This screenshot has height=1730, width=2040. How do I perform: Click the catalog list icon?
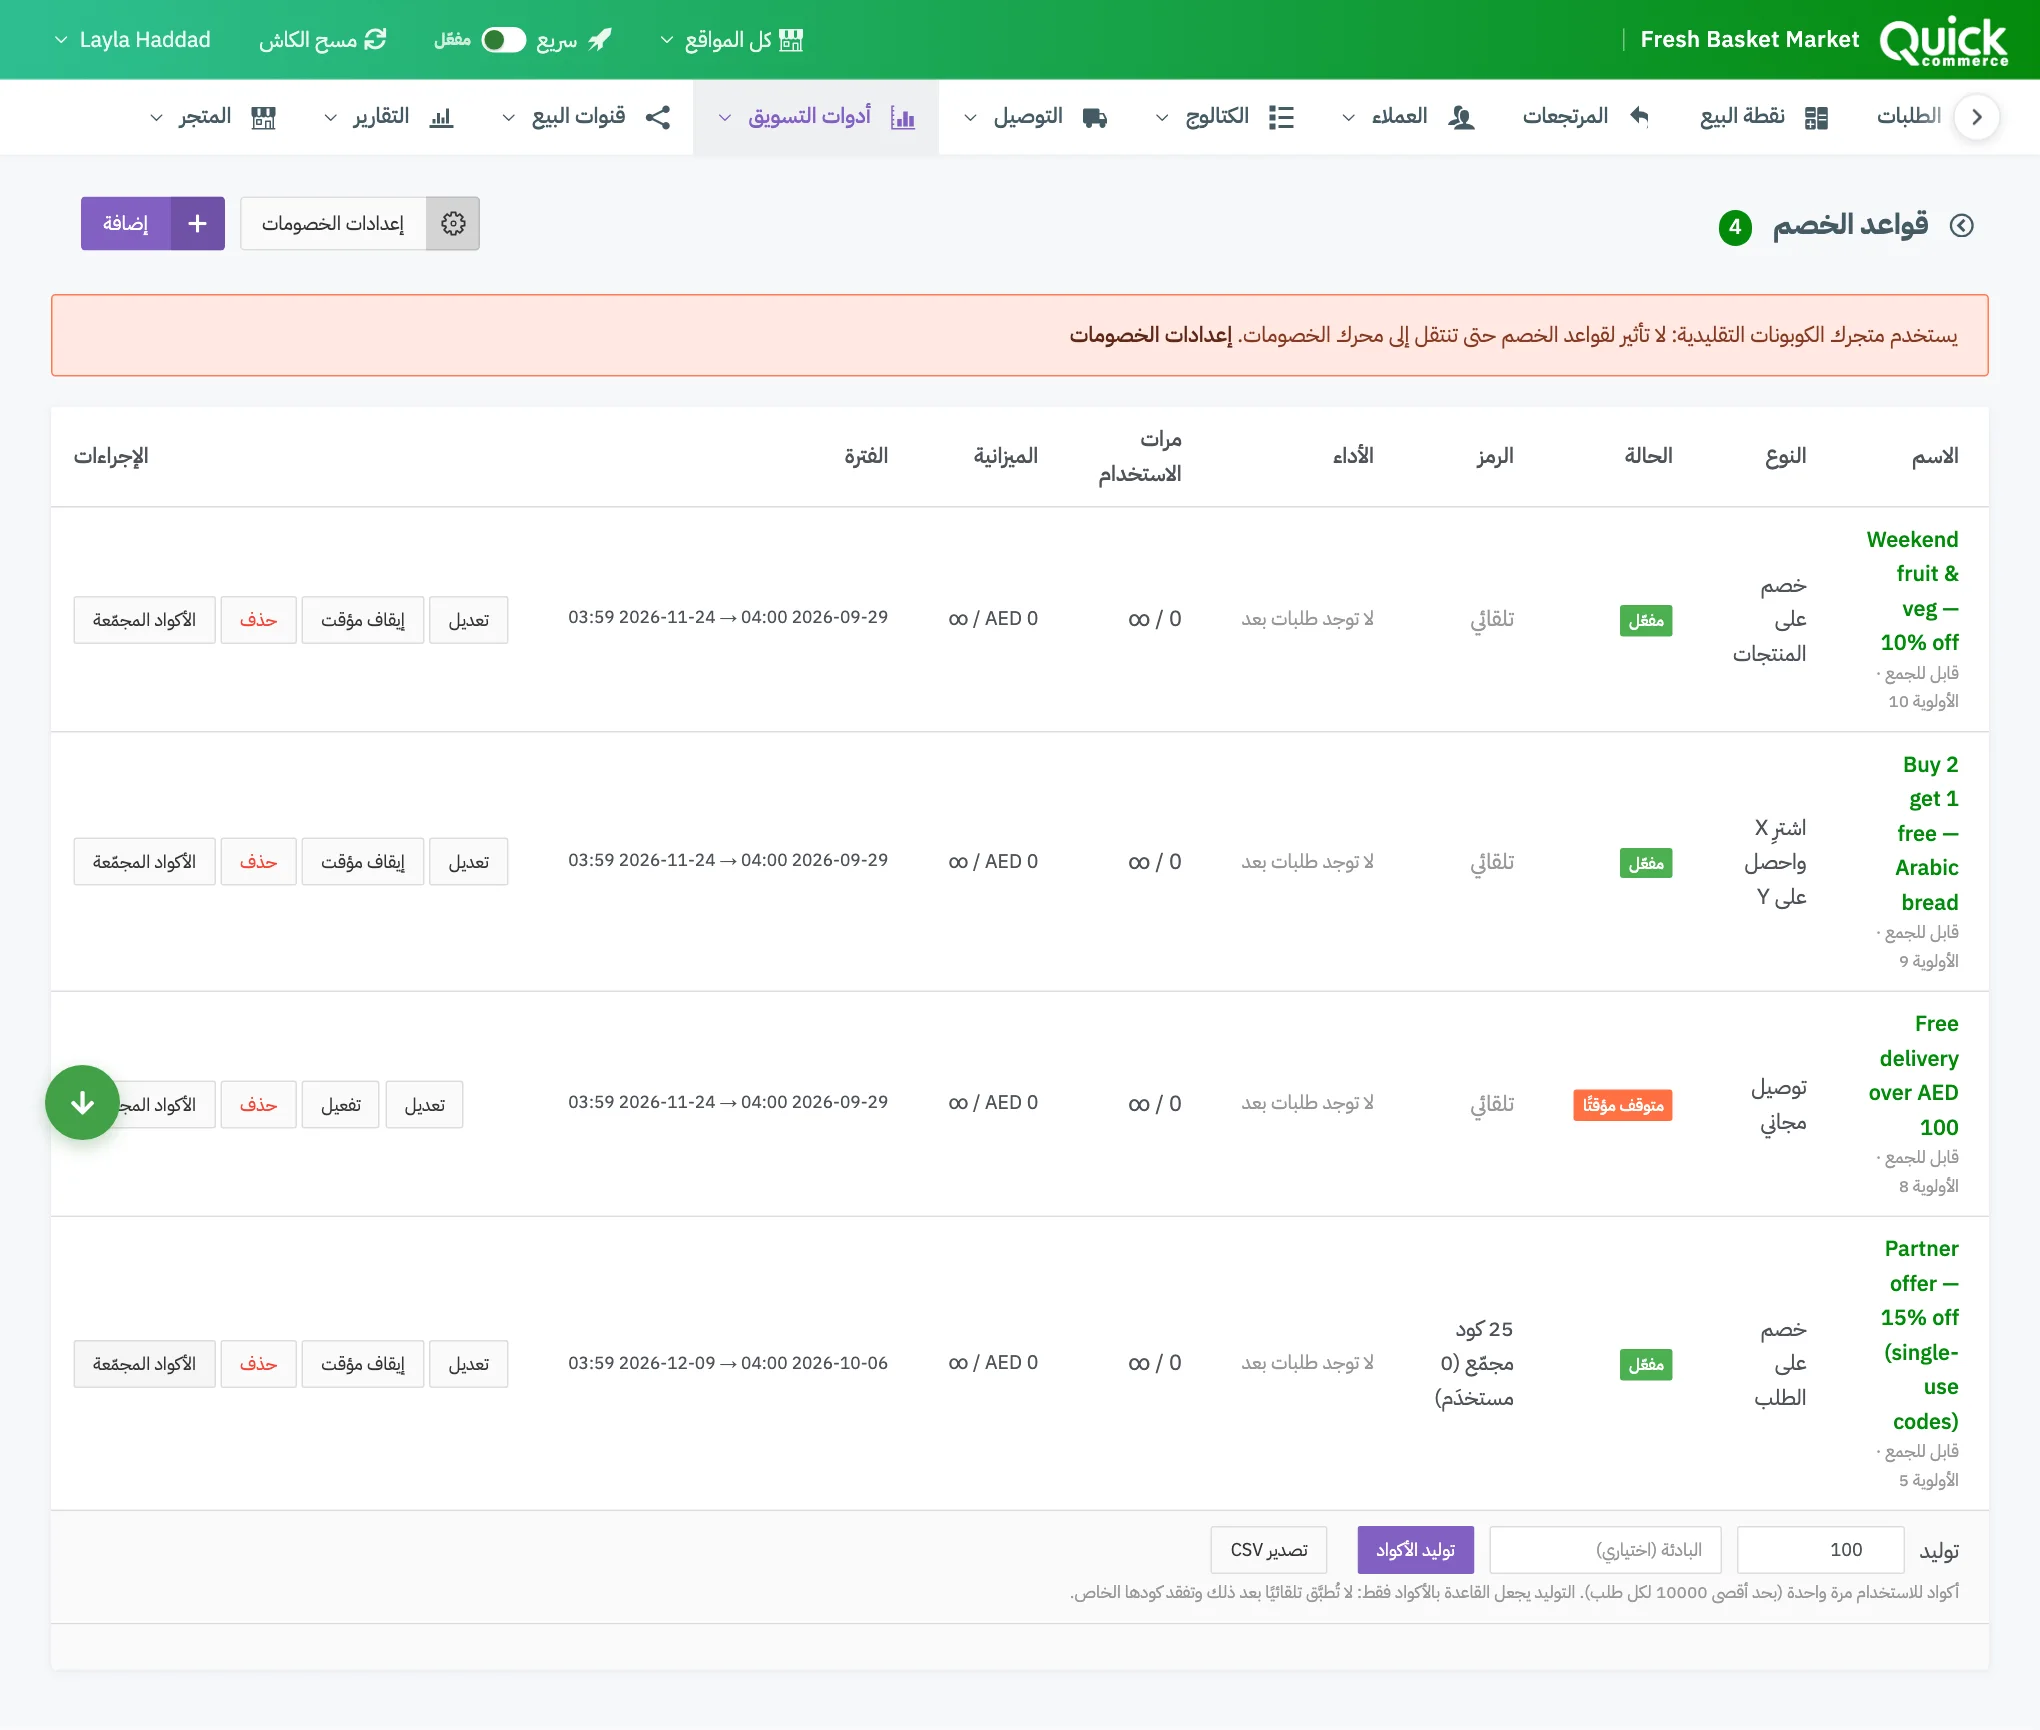(x=1281, y=117)
